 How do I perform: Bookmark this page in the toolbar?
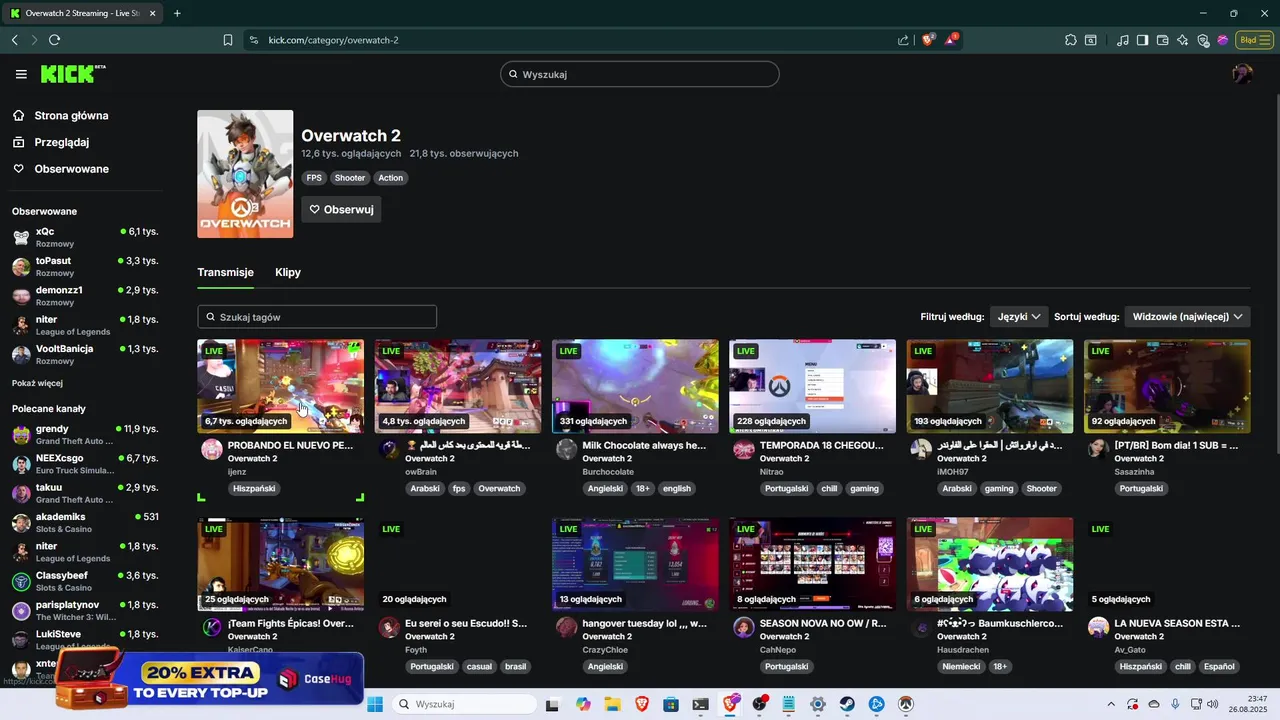tap(228, 40)
